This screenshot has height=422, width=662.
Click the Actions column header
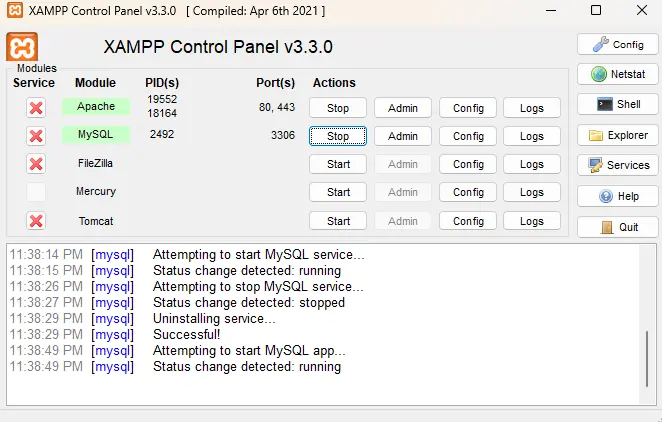tap(334, 83)
